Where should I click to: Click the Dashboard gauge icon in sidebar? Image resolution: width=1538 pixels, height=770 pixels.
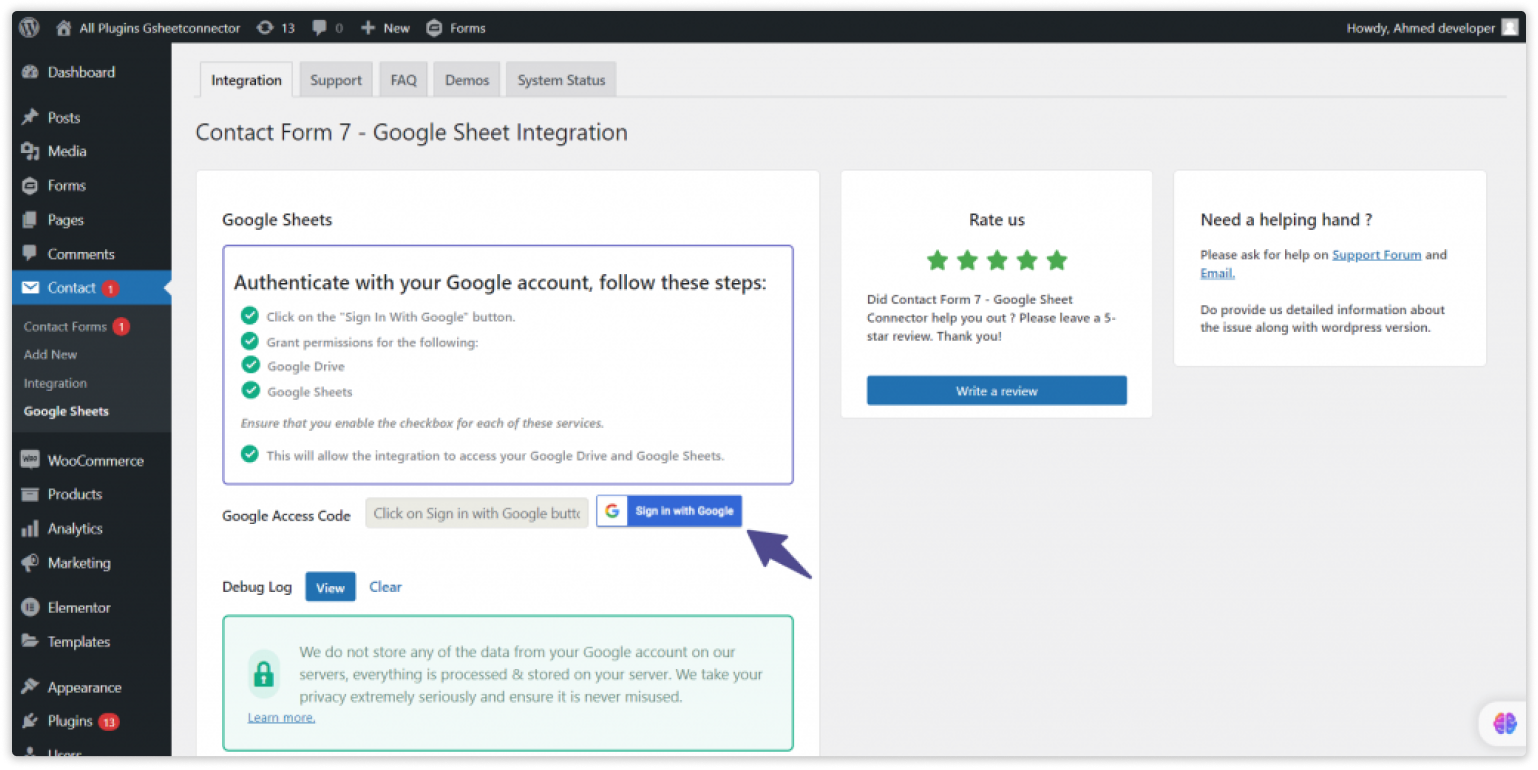tap(30, 72)
